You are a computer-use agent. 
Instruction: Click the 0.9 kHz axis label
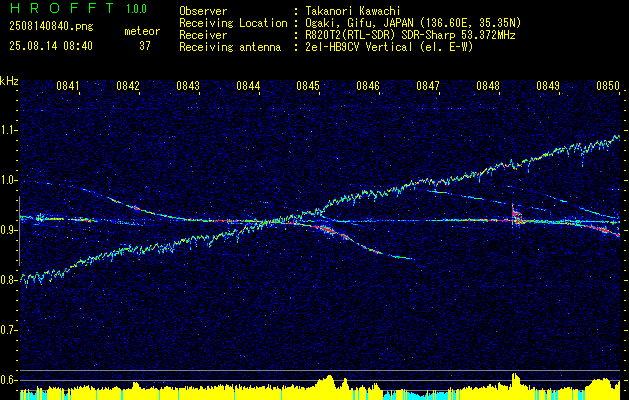(9, 230)
